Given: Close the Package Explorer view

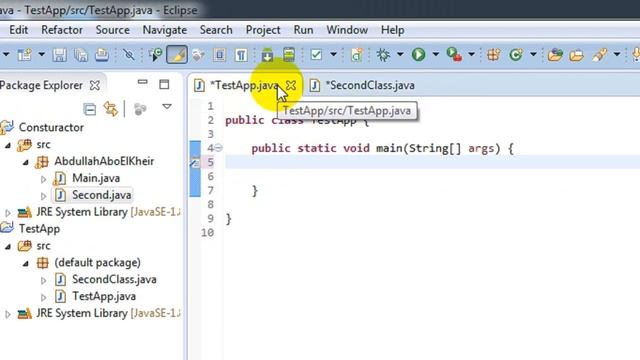Looking at the screenshot, I should (x=95, y=85).
